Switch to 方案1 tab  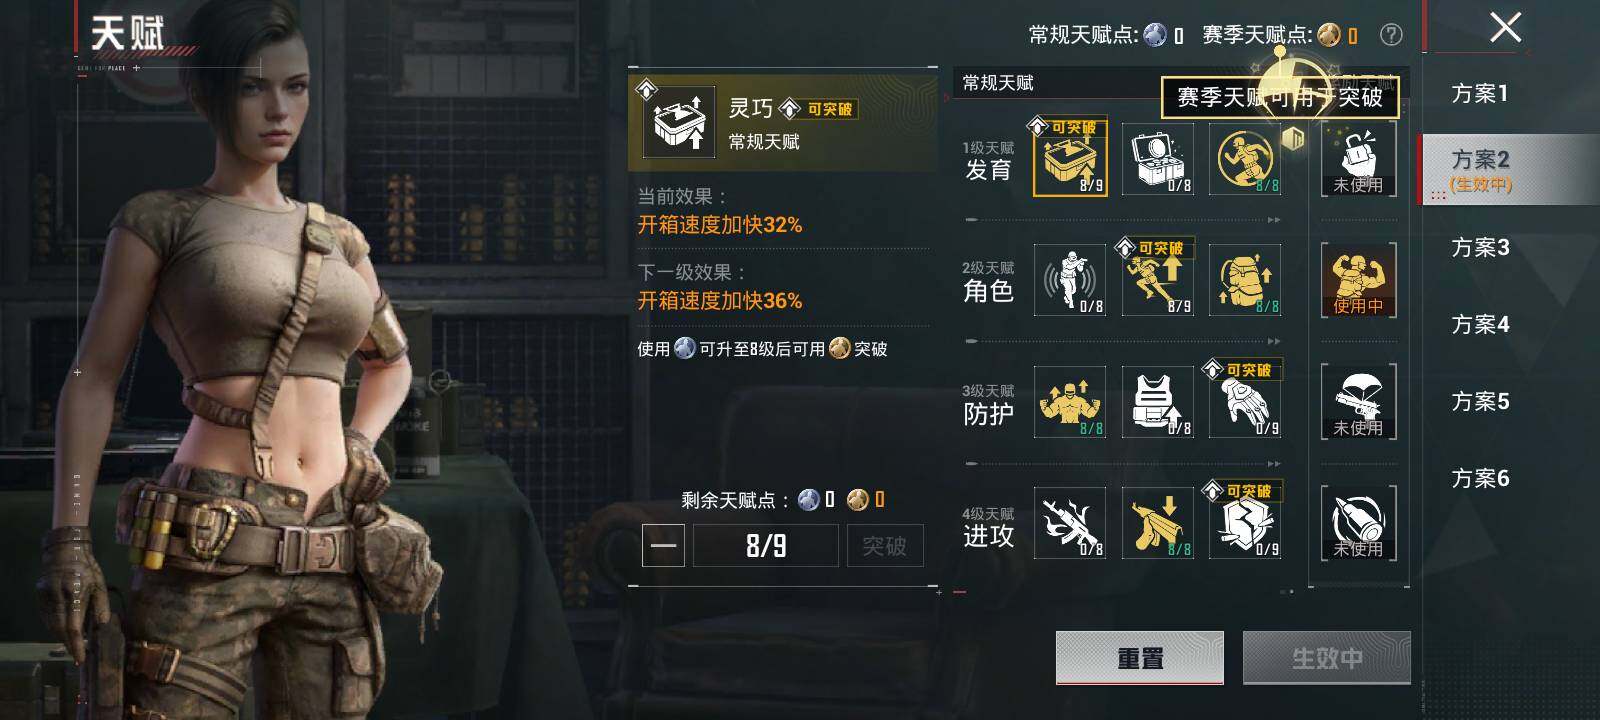pos(1480,94)
